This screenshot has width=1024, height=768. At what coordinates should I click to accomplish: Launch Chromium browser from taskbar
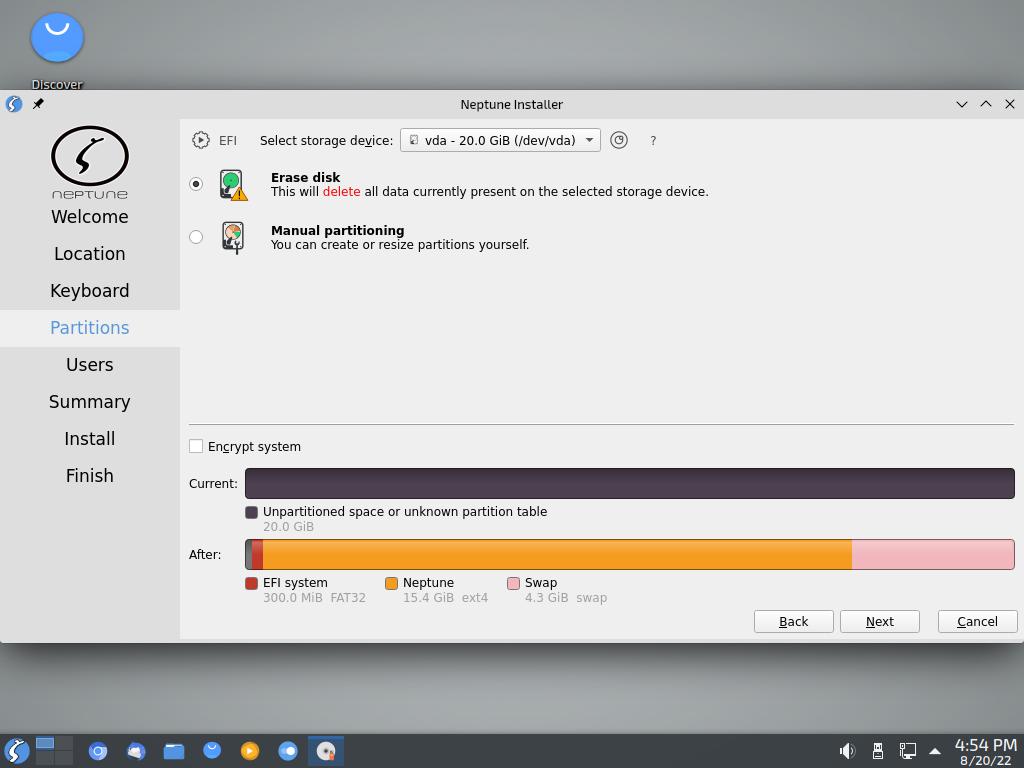[x=98, y=751]
